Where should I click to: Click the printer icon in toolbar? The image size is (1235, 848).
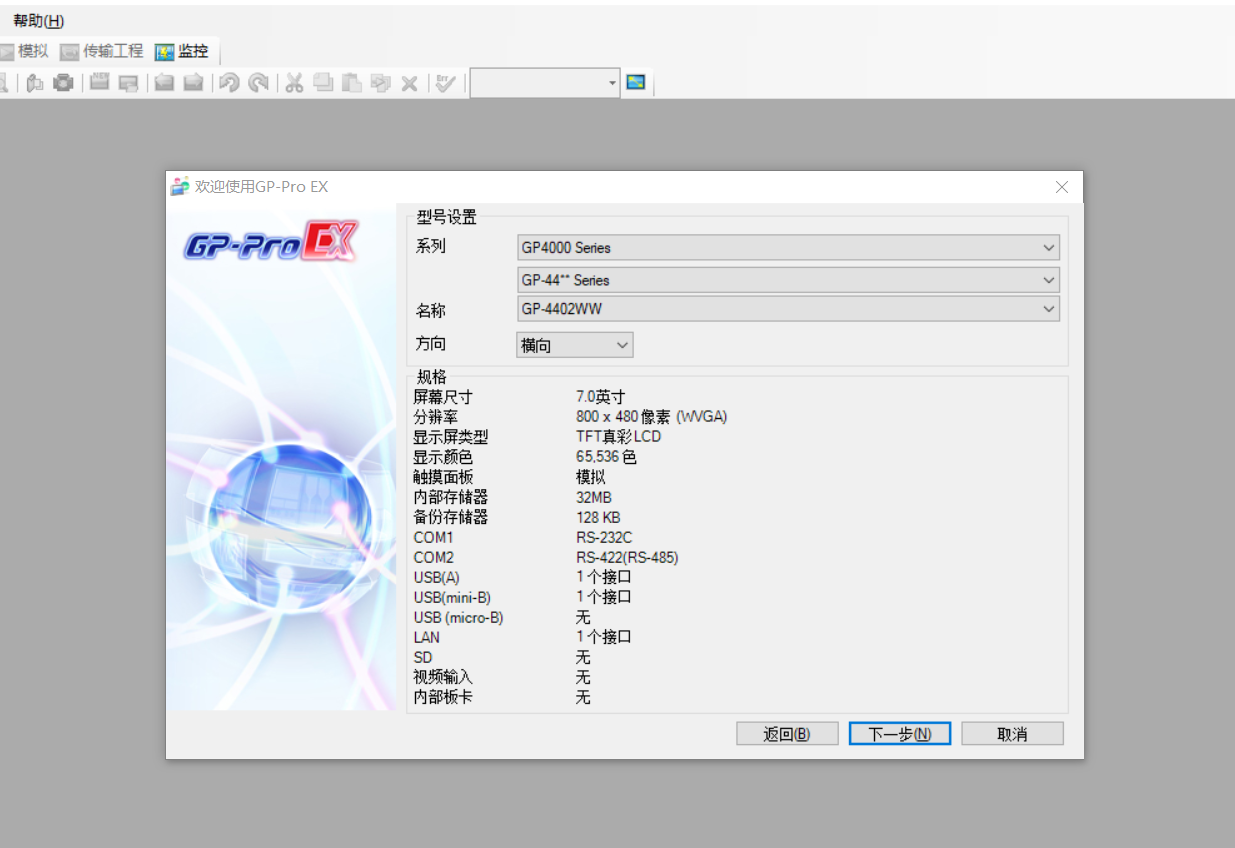tap(63, 83)
